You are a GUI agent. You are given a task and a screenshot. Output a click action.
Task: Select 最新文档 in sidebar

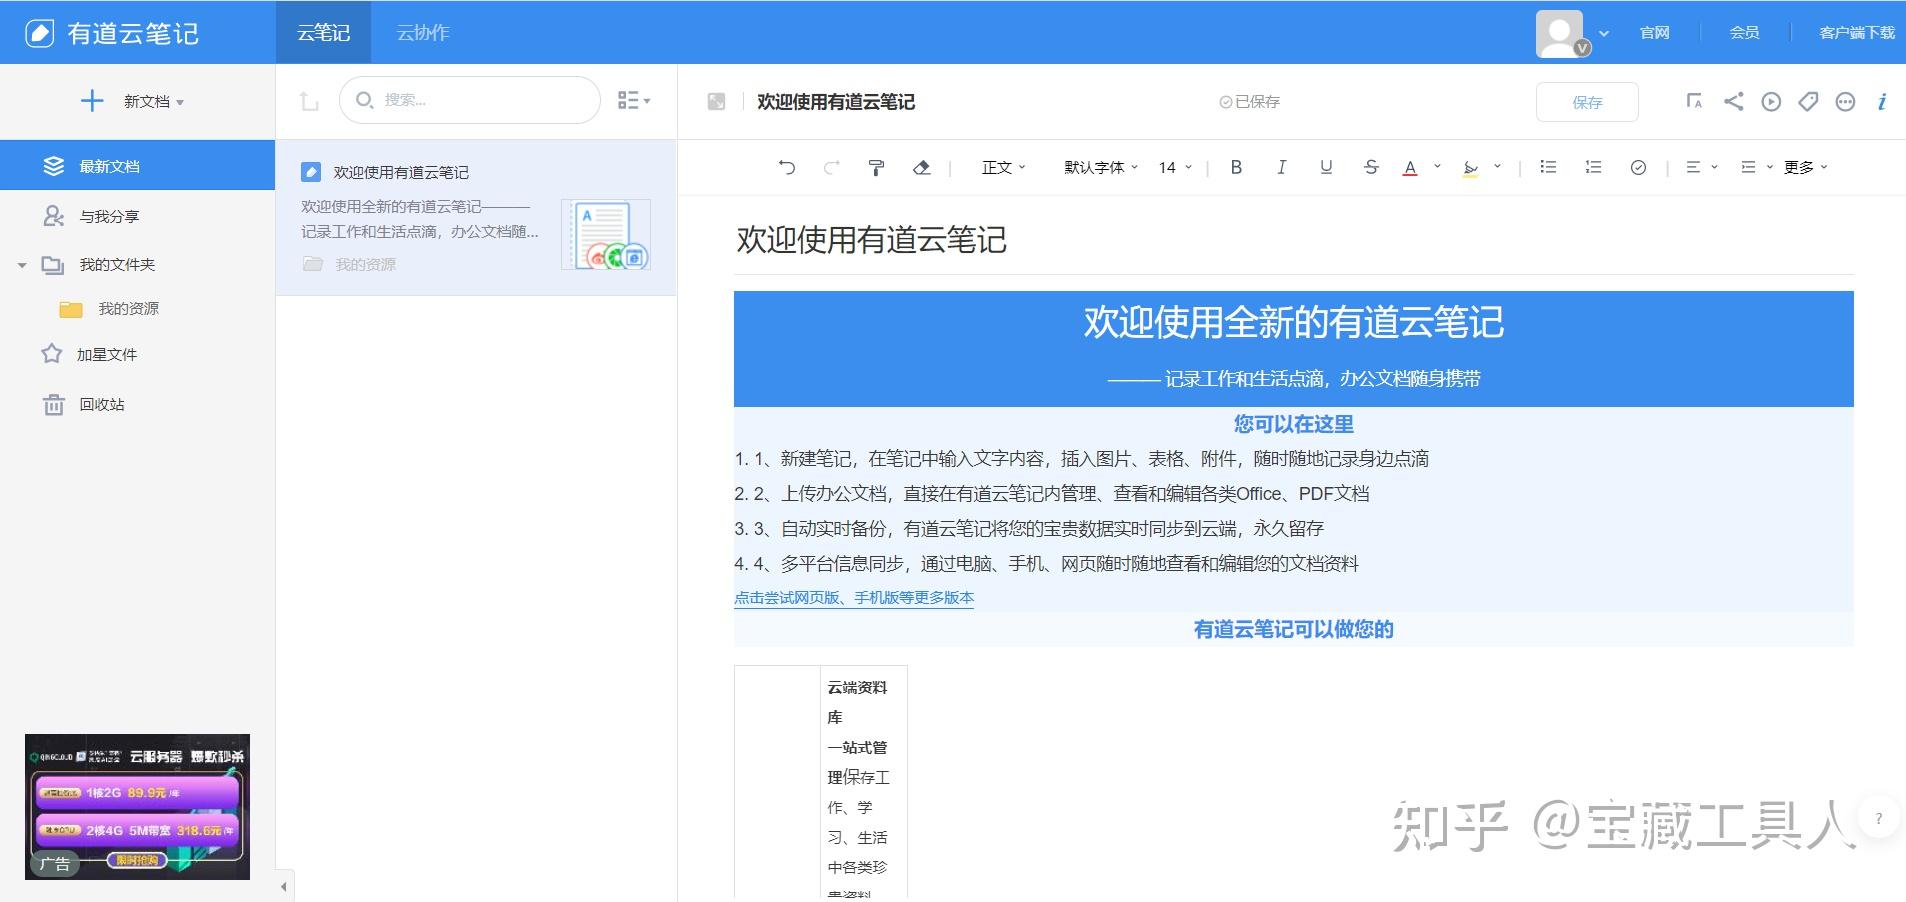(x=137, y=166)
